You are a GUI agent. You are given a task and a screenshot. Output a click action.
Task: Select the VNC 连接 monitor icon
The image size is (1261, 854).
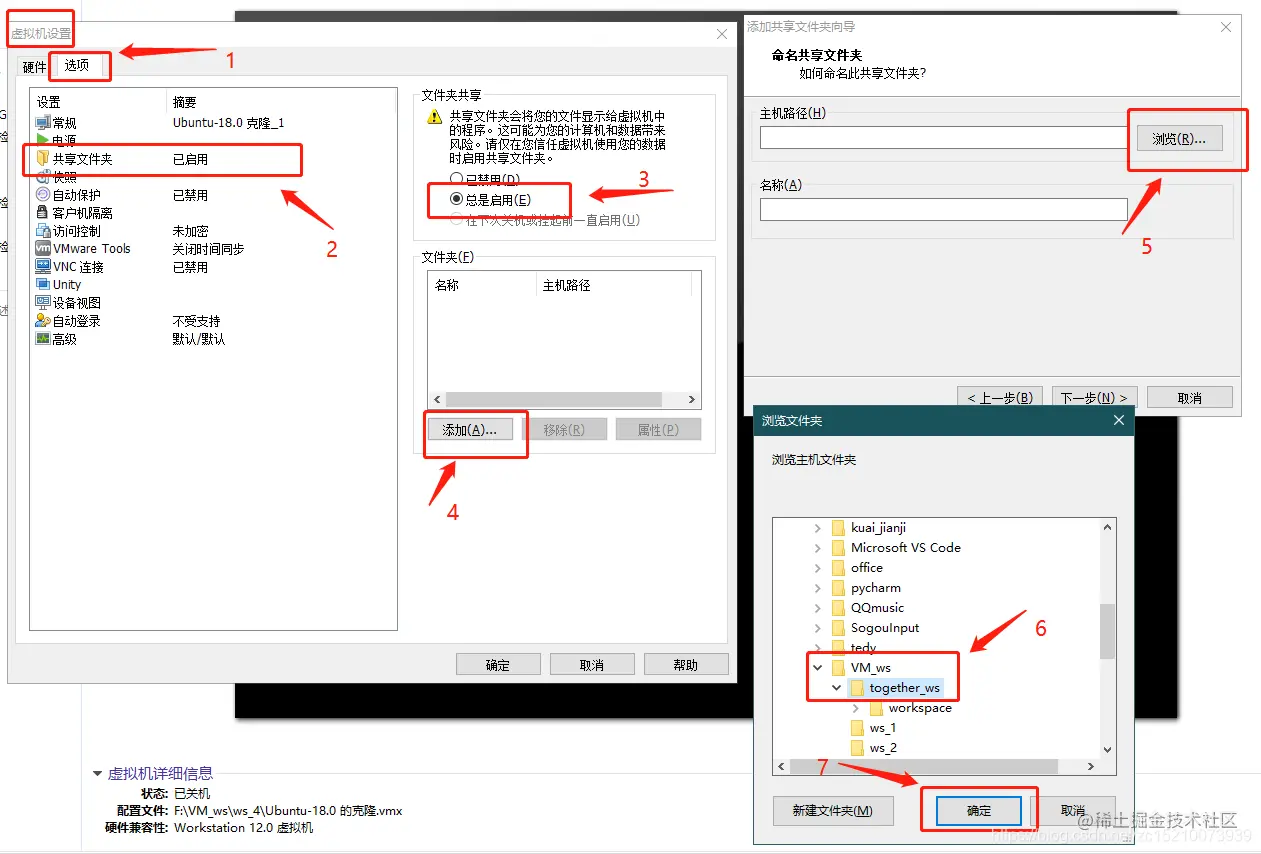43,267
